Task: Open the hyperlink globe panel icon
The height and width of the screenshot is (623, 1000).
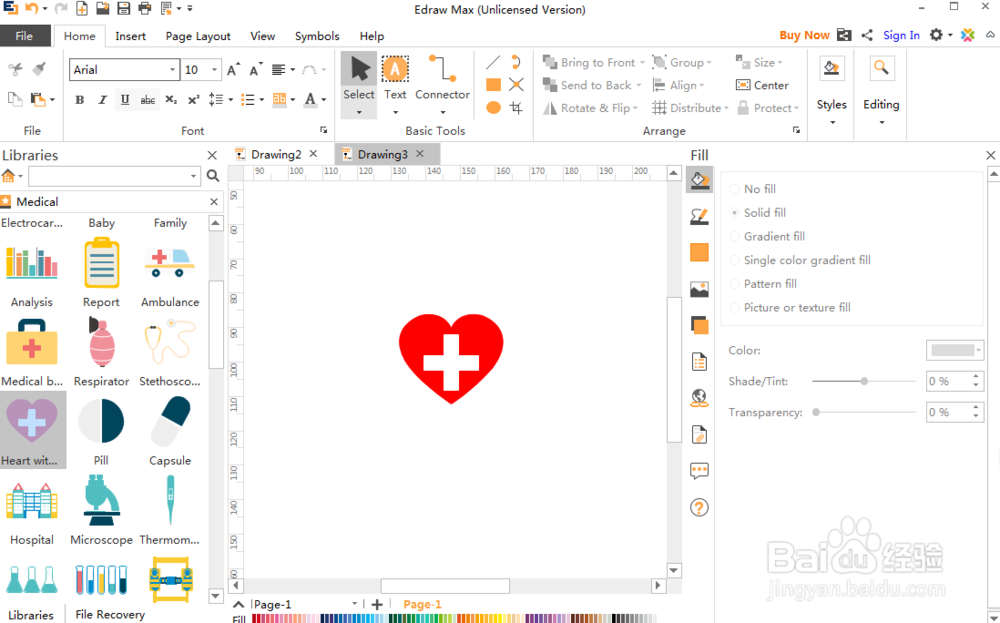Action: tap(700, 398)
